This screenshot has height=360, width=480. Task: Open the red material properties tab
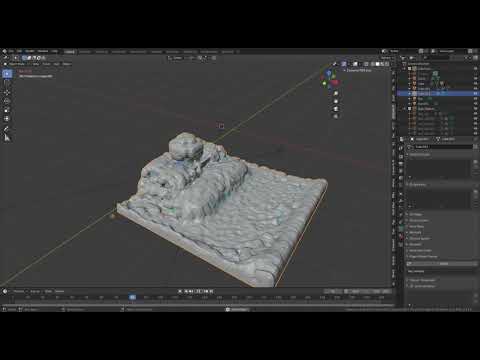(x=401, y=237)
